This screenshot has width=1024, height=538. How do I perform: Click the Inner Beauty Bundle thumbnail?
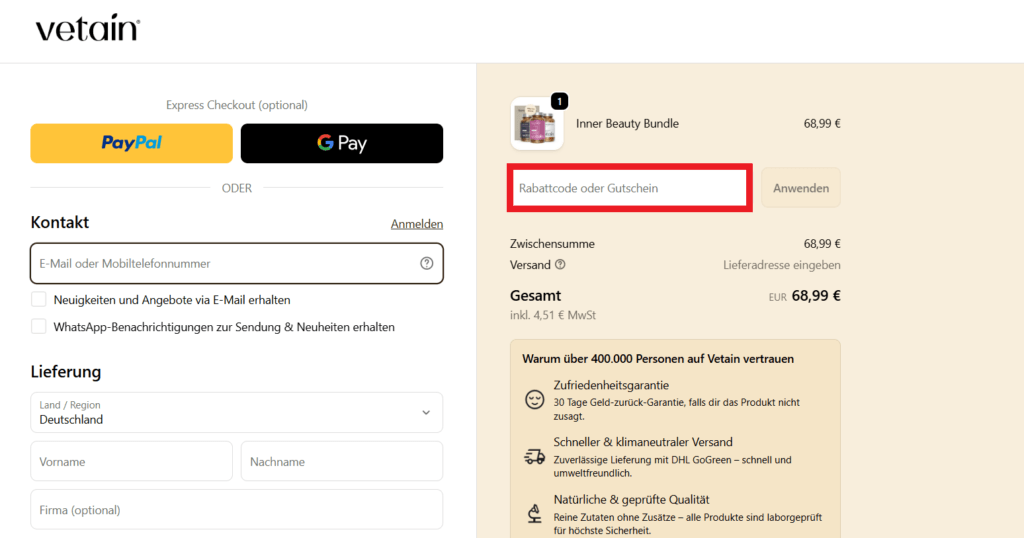pos(537,124)
